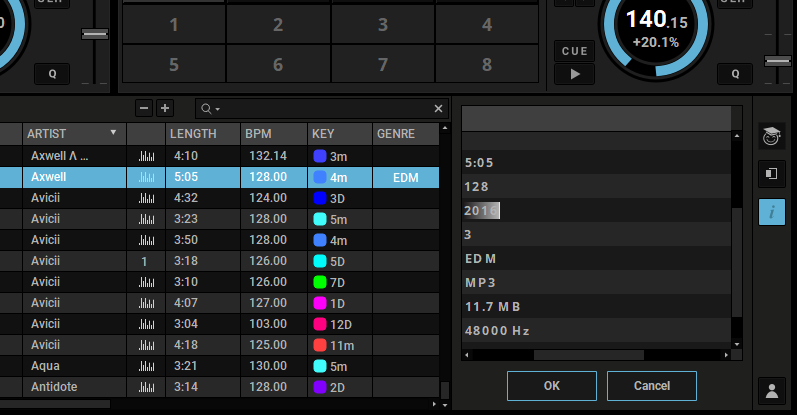This screenshot has height=415, width=797.
Task: Click hot cue pad 4
Action: (x=487, y=24)
